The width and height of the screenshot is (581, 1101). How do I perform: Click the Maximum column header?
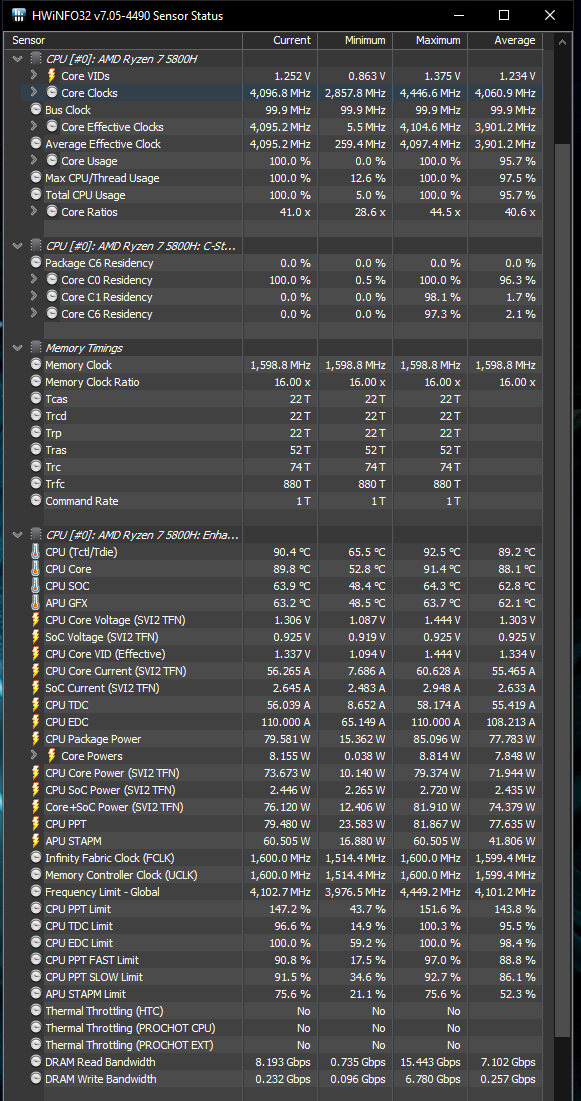(x=431, y=41)
